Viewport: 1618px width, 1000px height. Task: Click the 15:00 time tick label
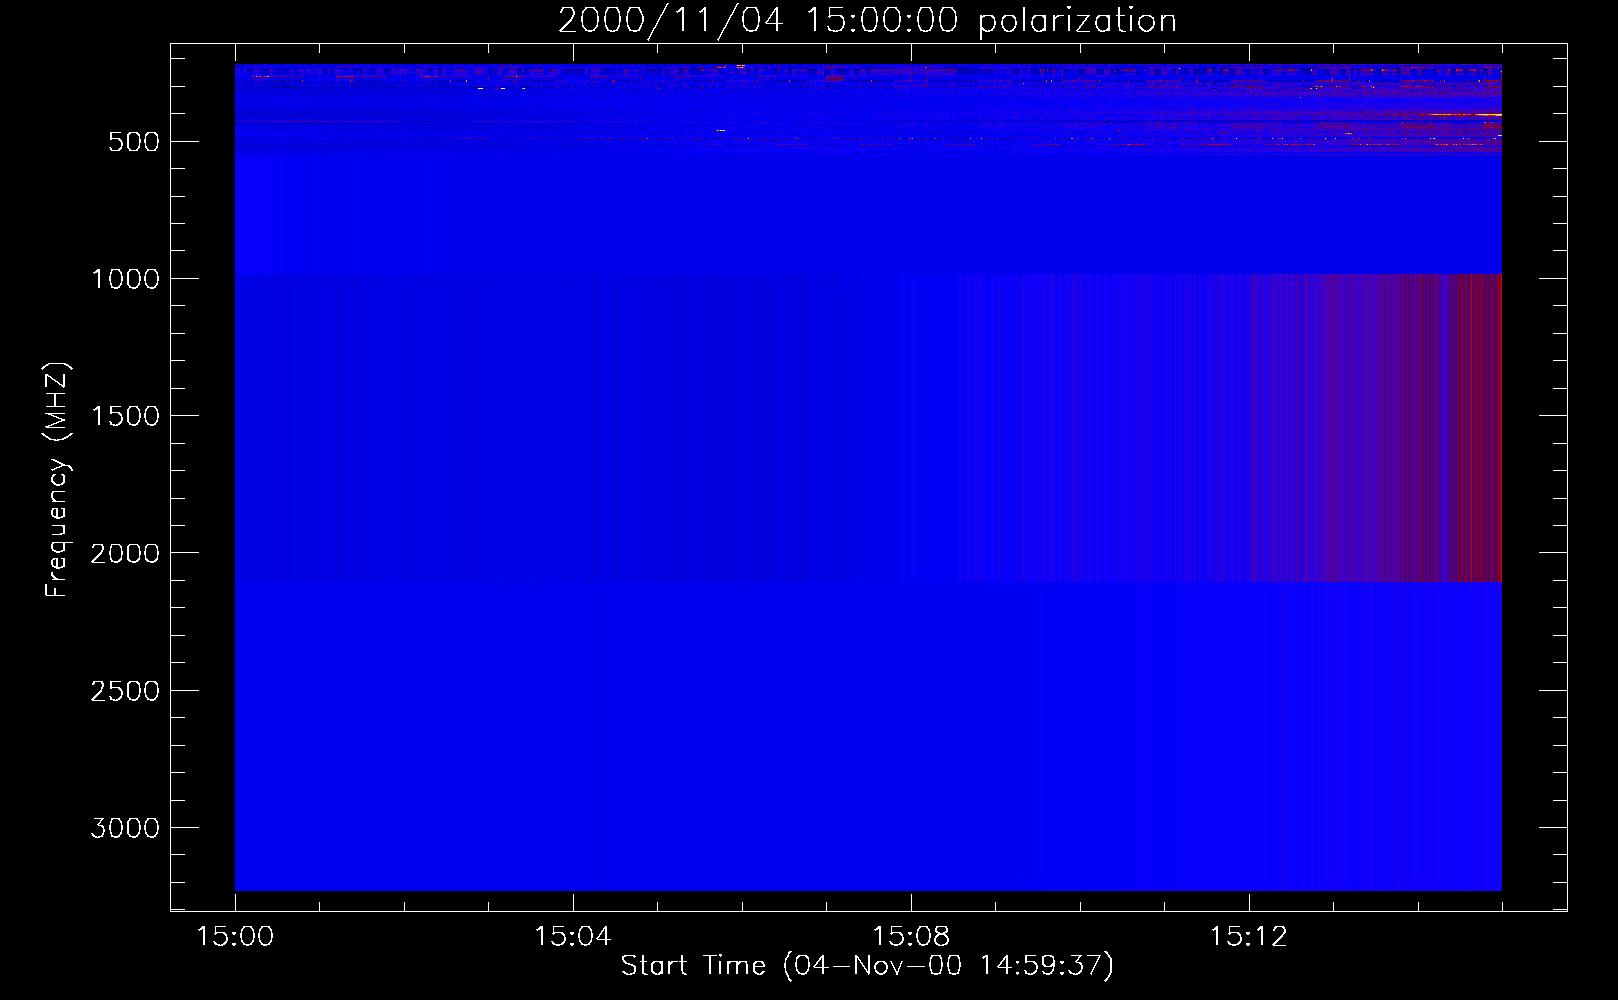point(235,937)
